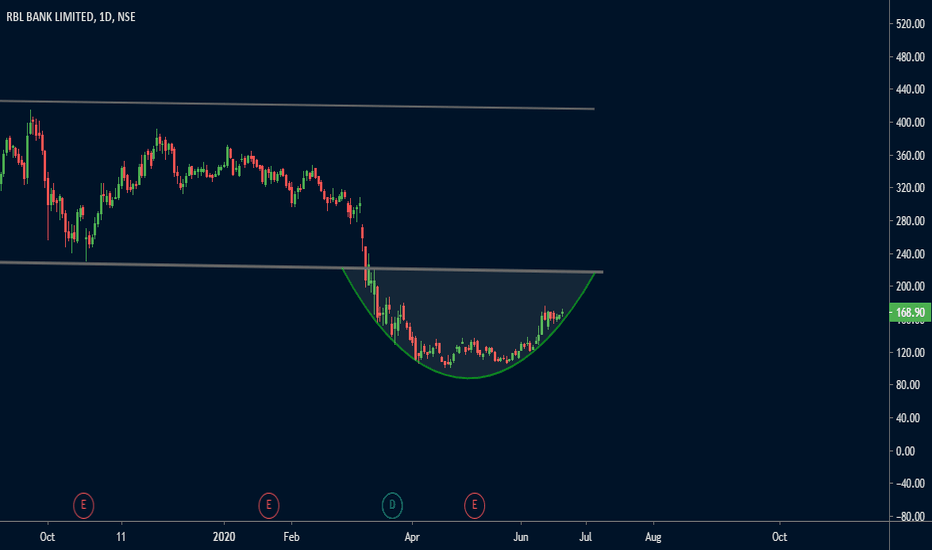Open the May earnings marker E
The image size is (932, 550).
coord(474,505)
